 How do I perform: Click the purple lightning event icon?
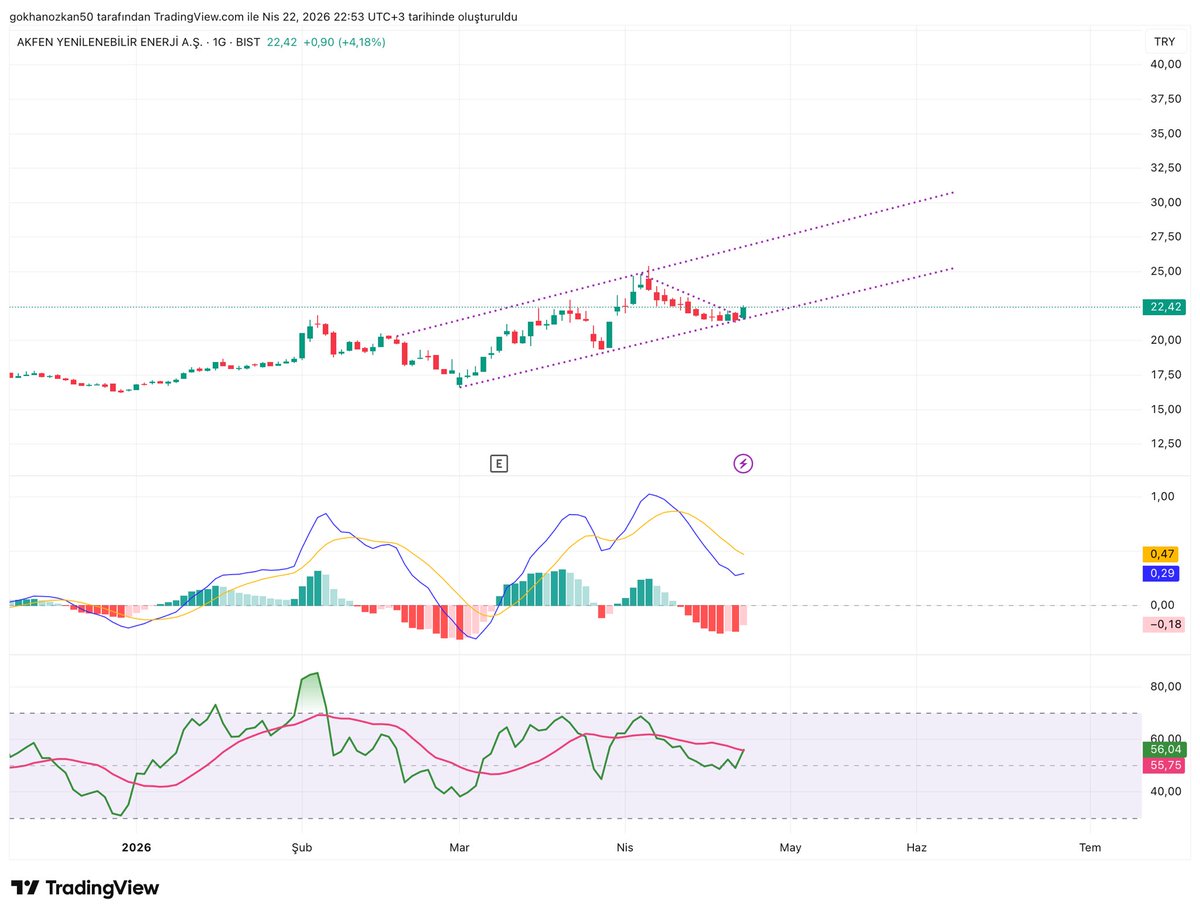tap(743, 463)
